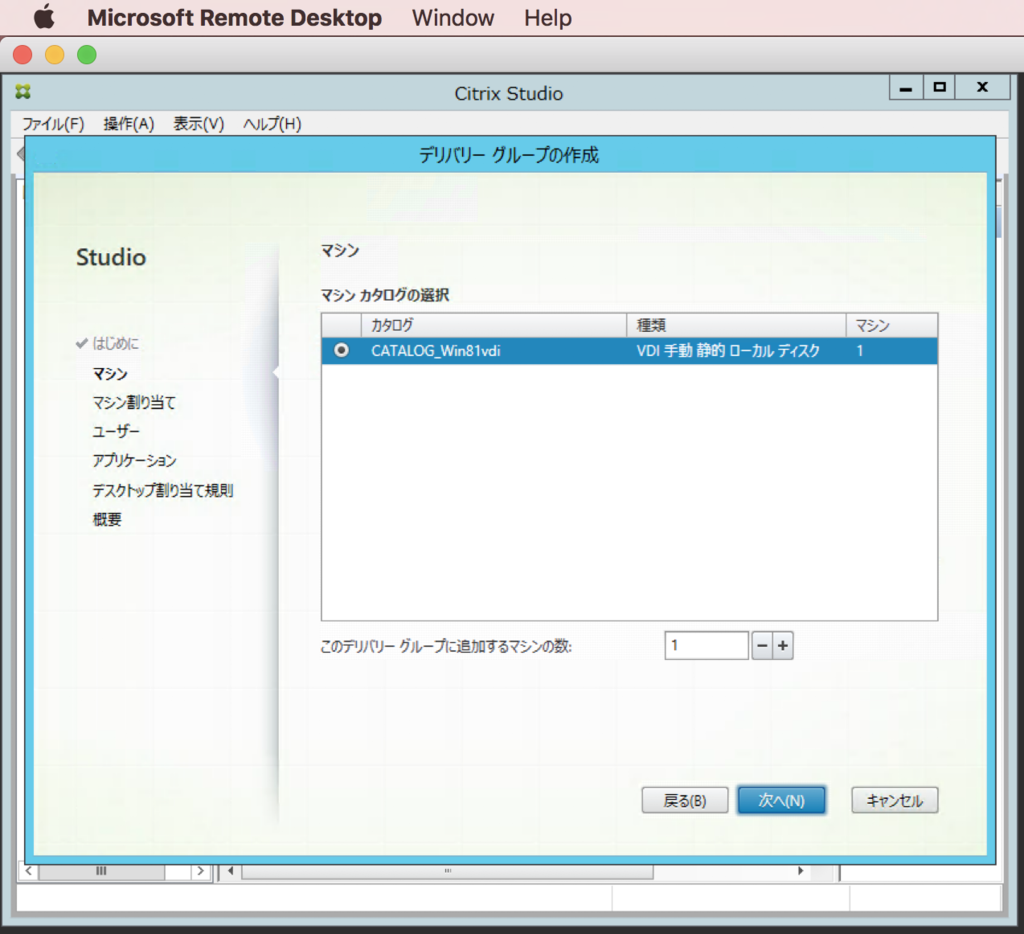Click the machine count value 1 in table
1024x934 pixels.
pos(860,351)
